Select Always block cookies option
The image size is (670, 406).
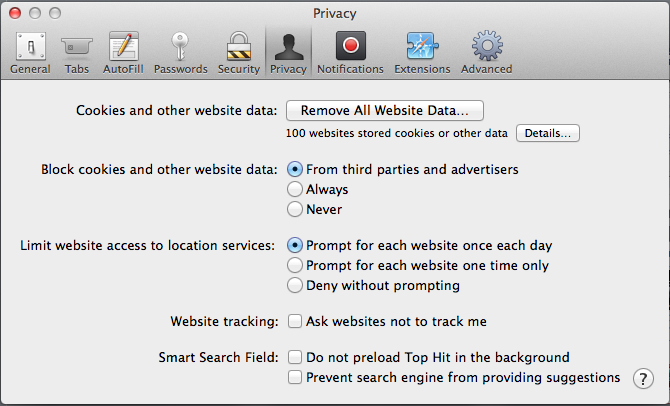[295, 189]
